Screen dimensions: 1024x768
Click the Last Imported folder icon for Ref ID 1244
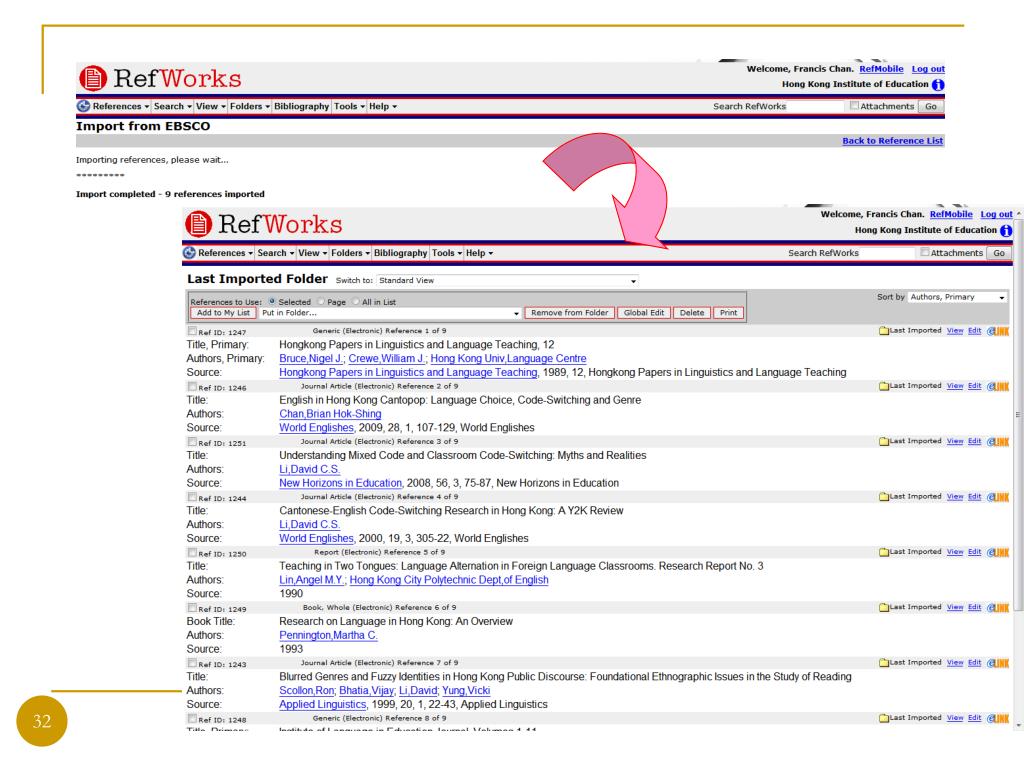coord(884,497)
